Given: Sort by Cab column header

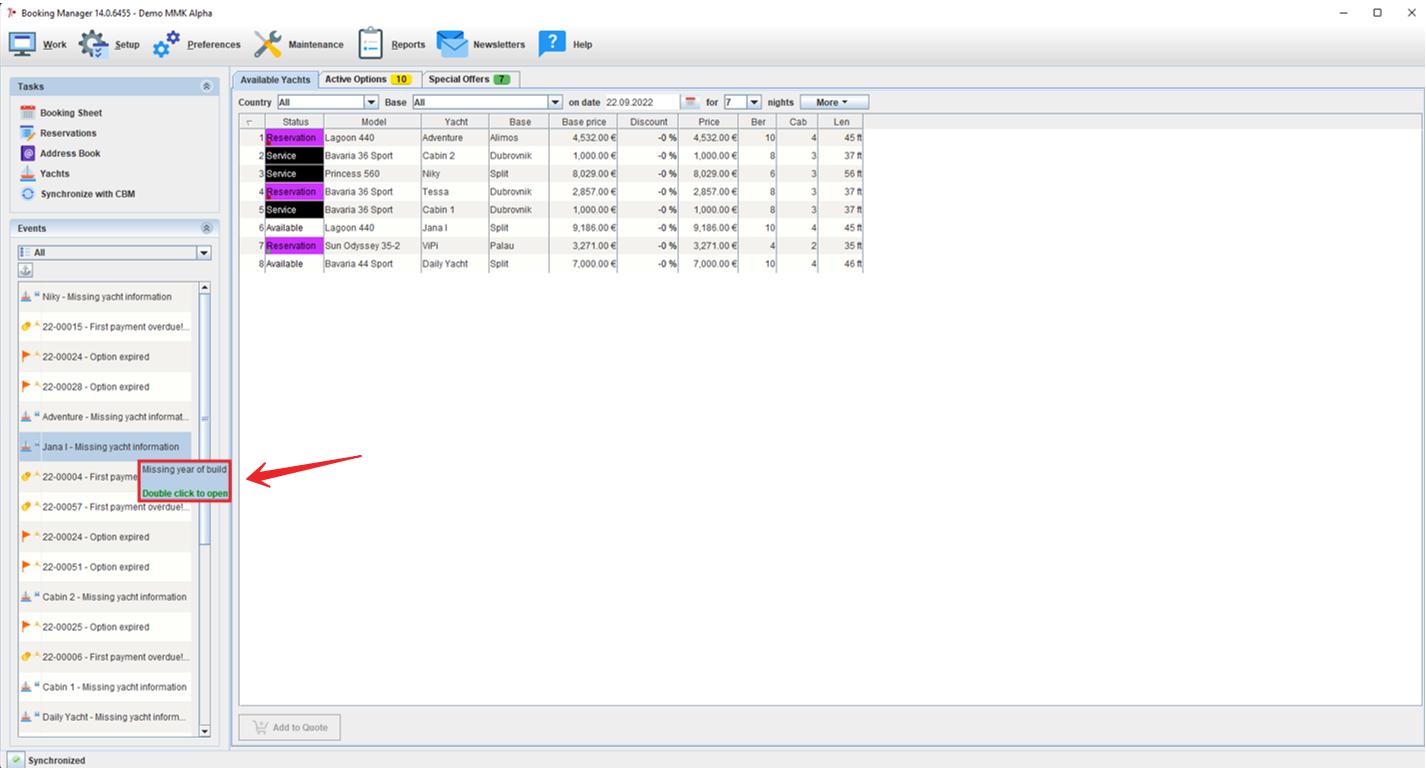Looking at the screenshot, I should pos(798,122).
